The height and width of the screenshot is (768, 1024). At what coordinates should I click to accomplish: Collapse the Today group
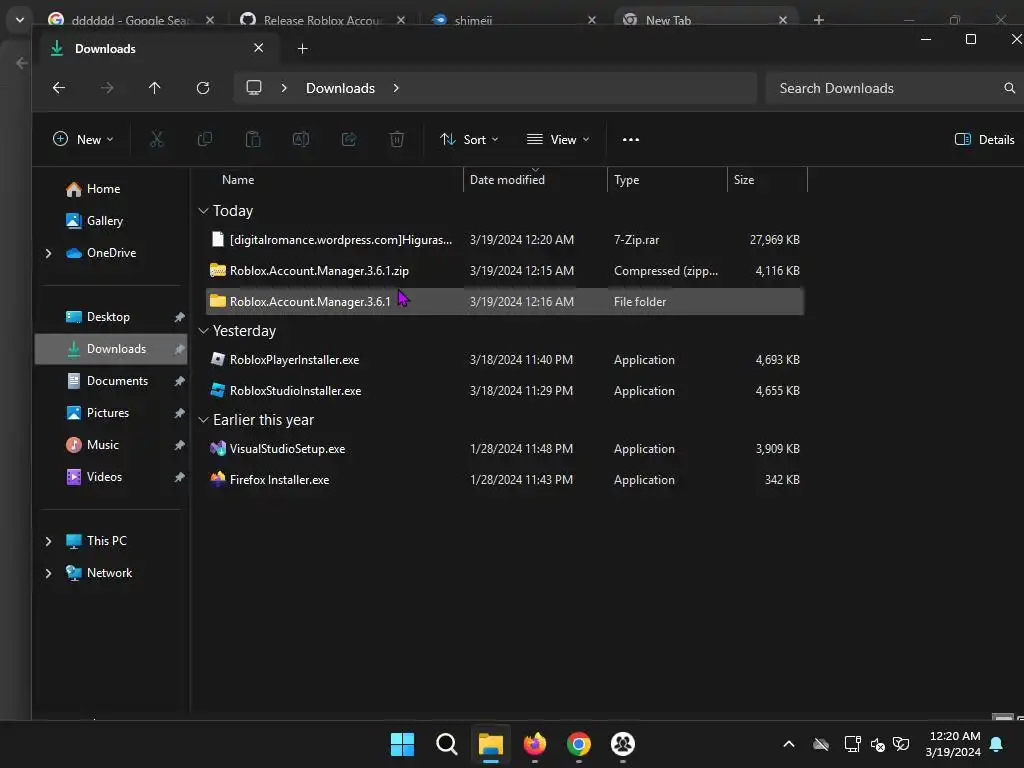tap(203, 210)
